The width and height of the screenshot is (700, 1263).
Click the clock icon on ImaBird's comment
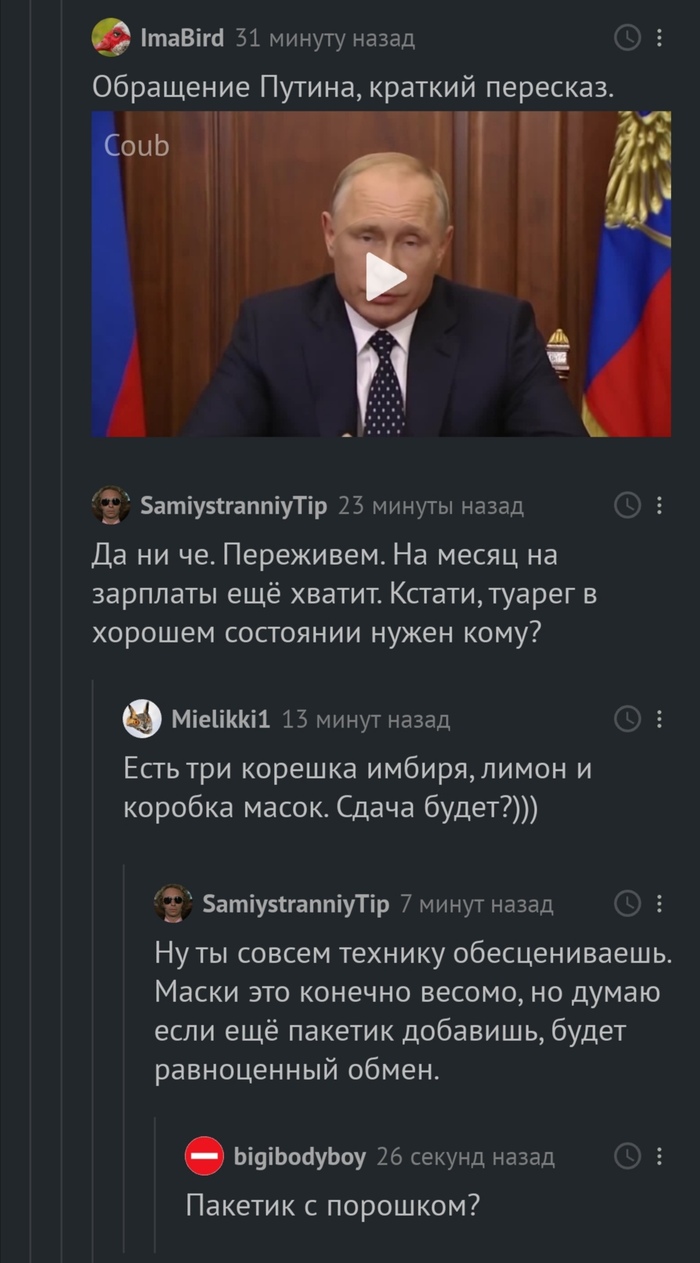tap(627, 39)
